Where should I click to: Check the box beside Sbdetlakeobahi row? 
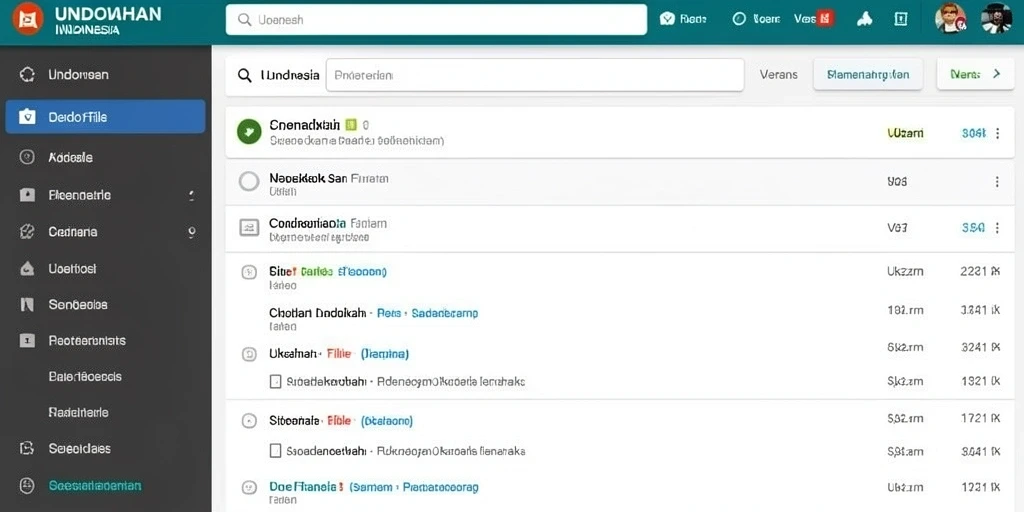click(x=276, y=381)
